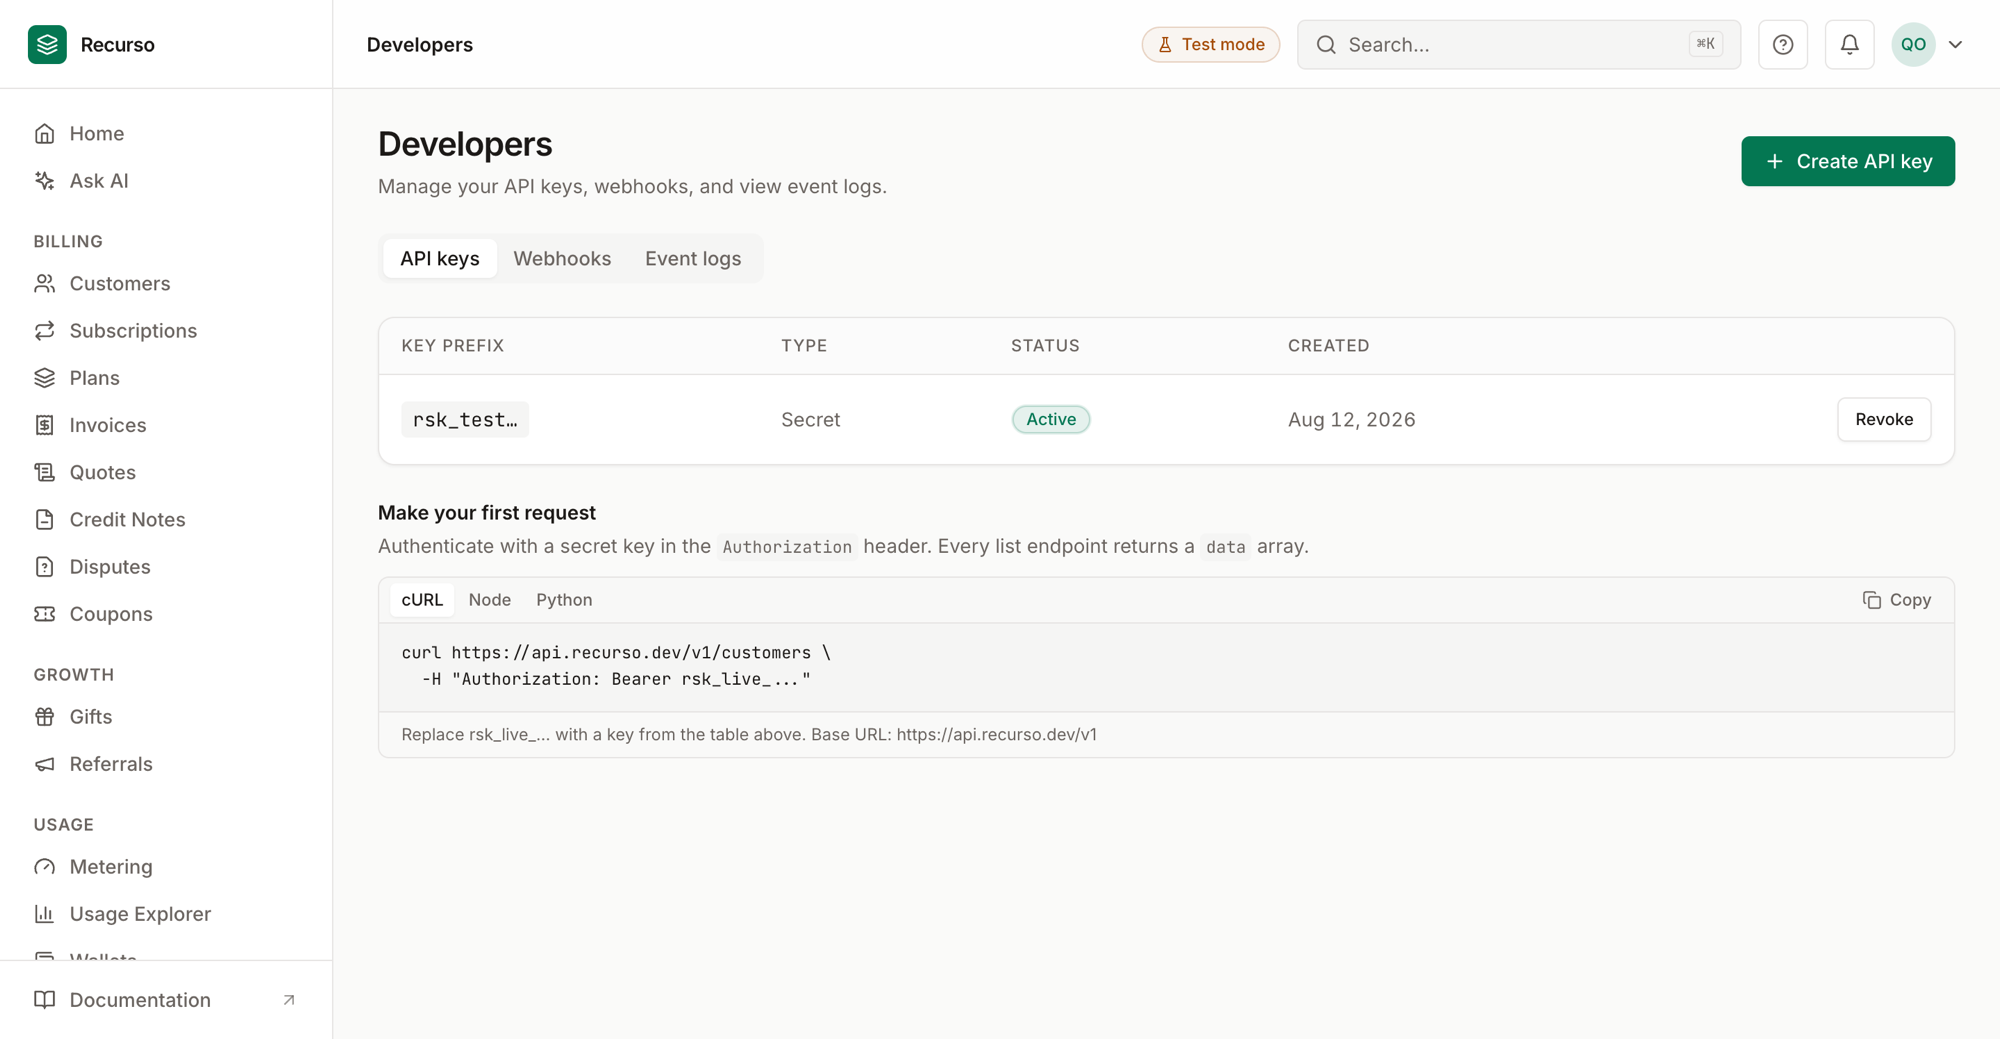
Task: Open Ask AI sparkle icon
Action: tap(44, 181)
